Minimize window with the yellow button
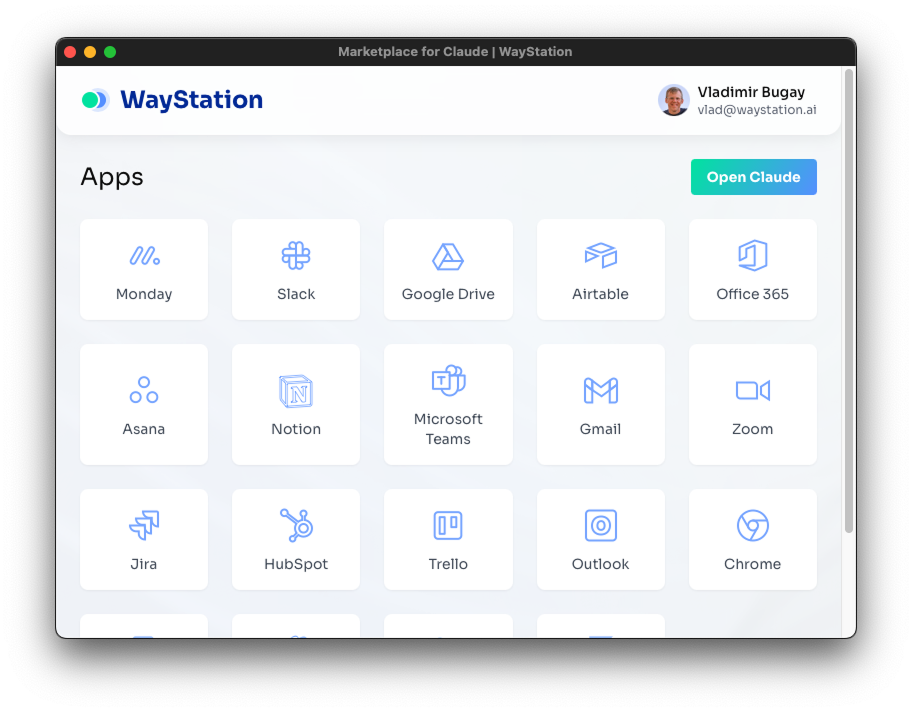This screenshot has width=912, height=712. click(x=90, y=52)
